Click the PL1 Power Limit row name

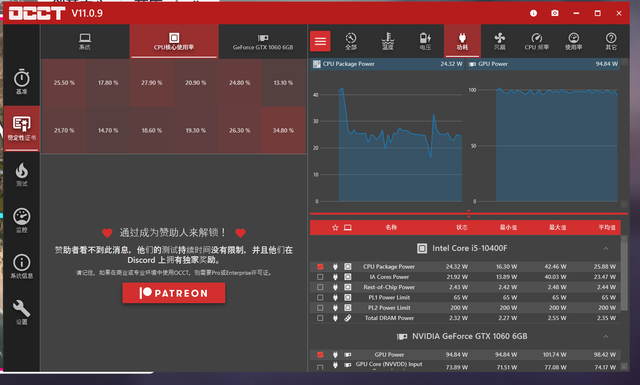click(x=389, y=297)
